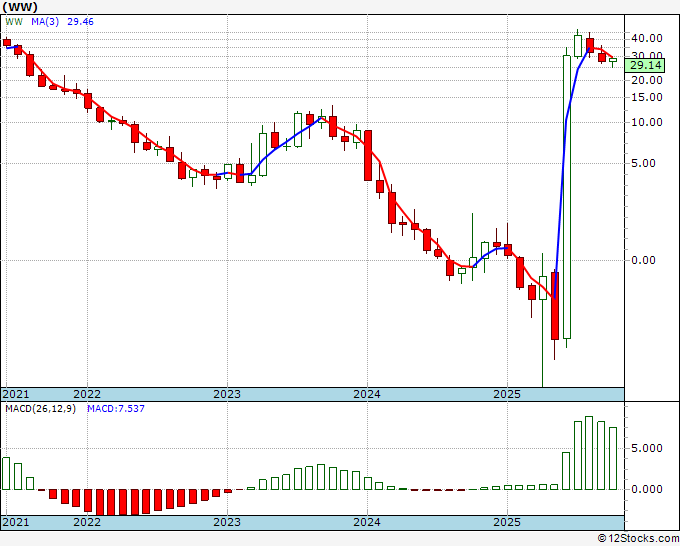Open the 12Stocks.com copyright link
680x546 pixels.
[x=638, y=539]
